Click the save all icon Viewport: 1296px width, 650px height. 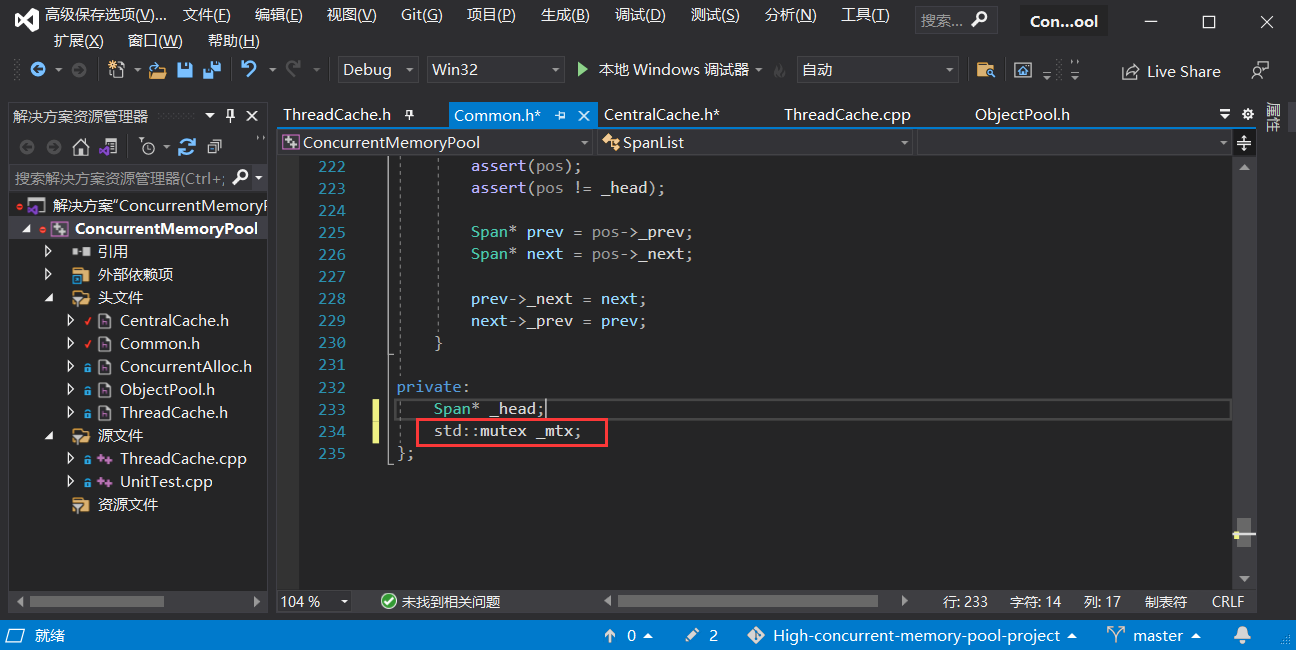(212, 70)
